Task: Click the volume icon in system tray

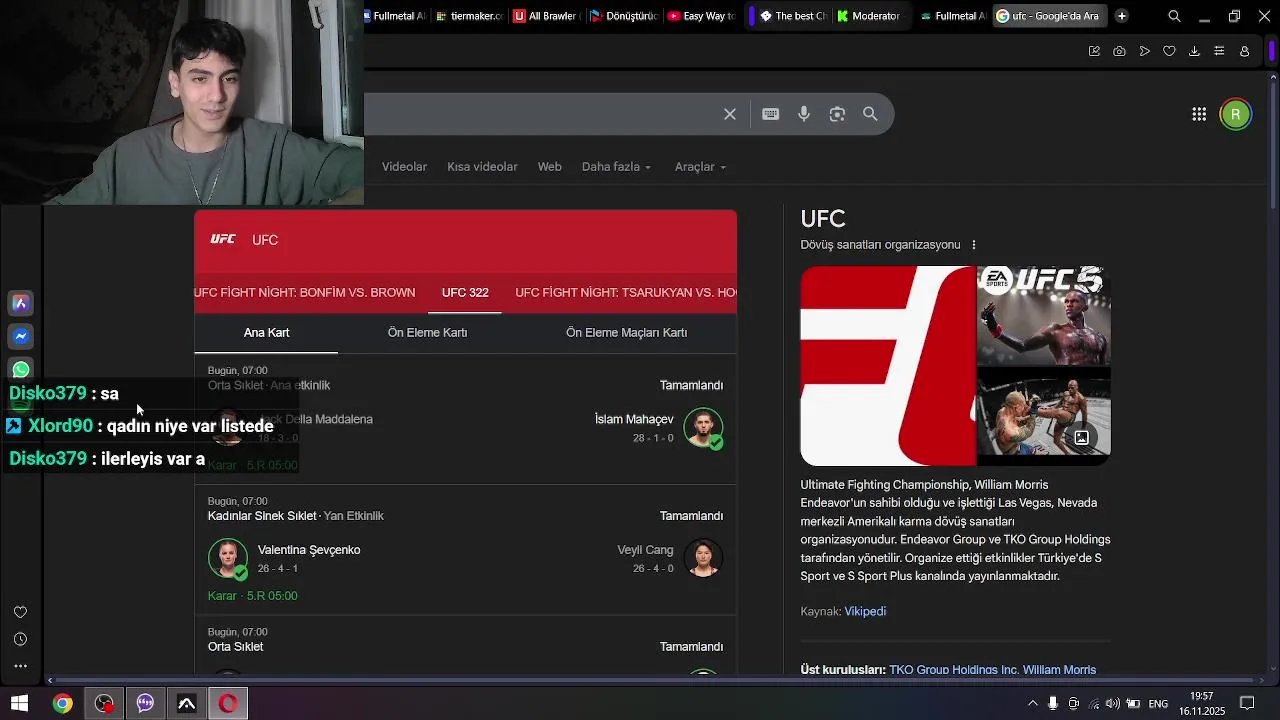Action: (1113, 704)
